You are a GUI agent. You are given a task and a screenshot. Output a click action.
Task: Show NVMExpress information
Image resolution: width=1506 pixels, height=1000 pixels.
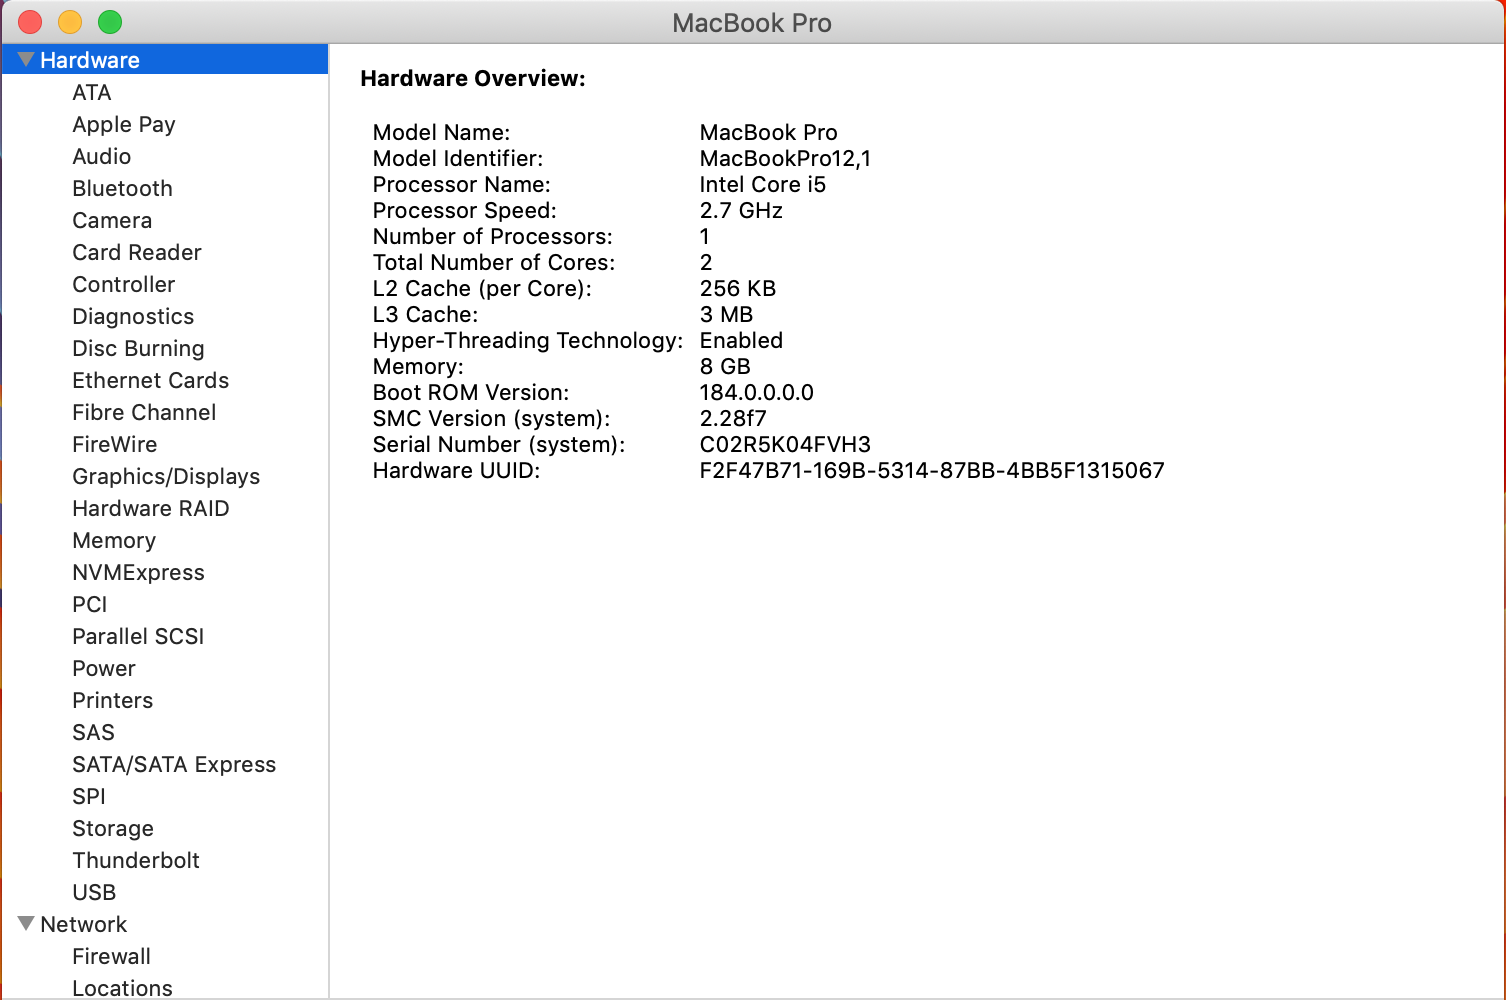(138, 572)
